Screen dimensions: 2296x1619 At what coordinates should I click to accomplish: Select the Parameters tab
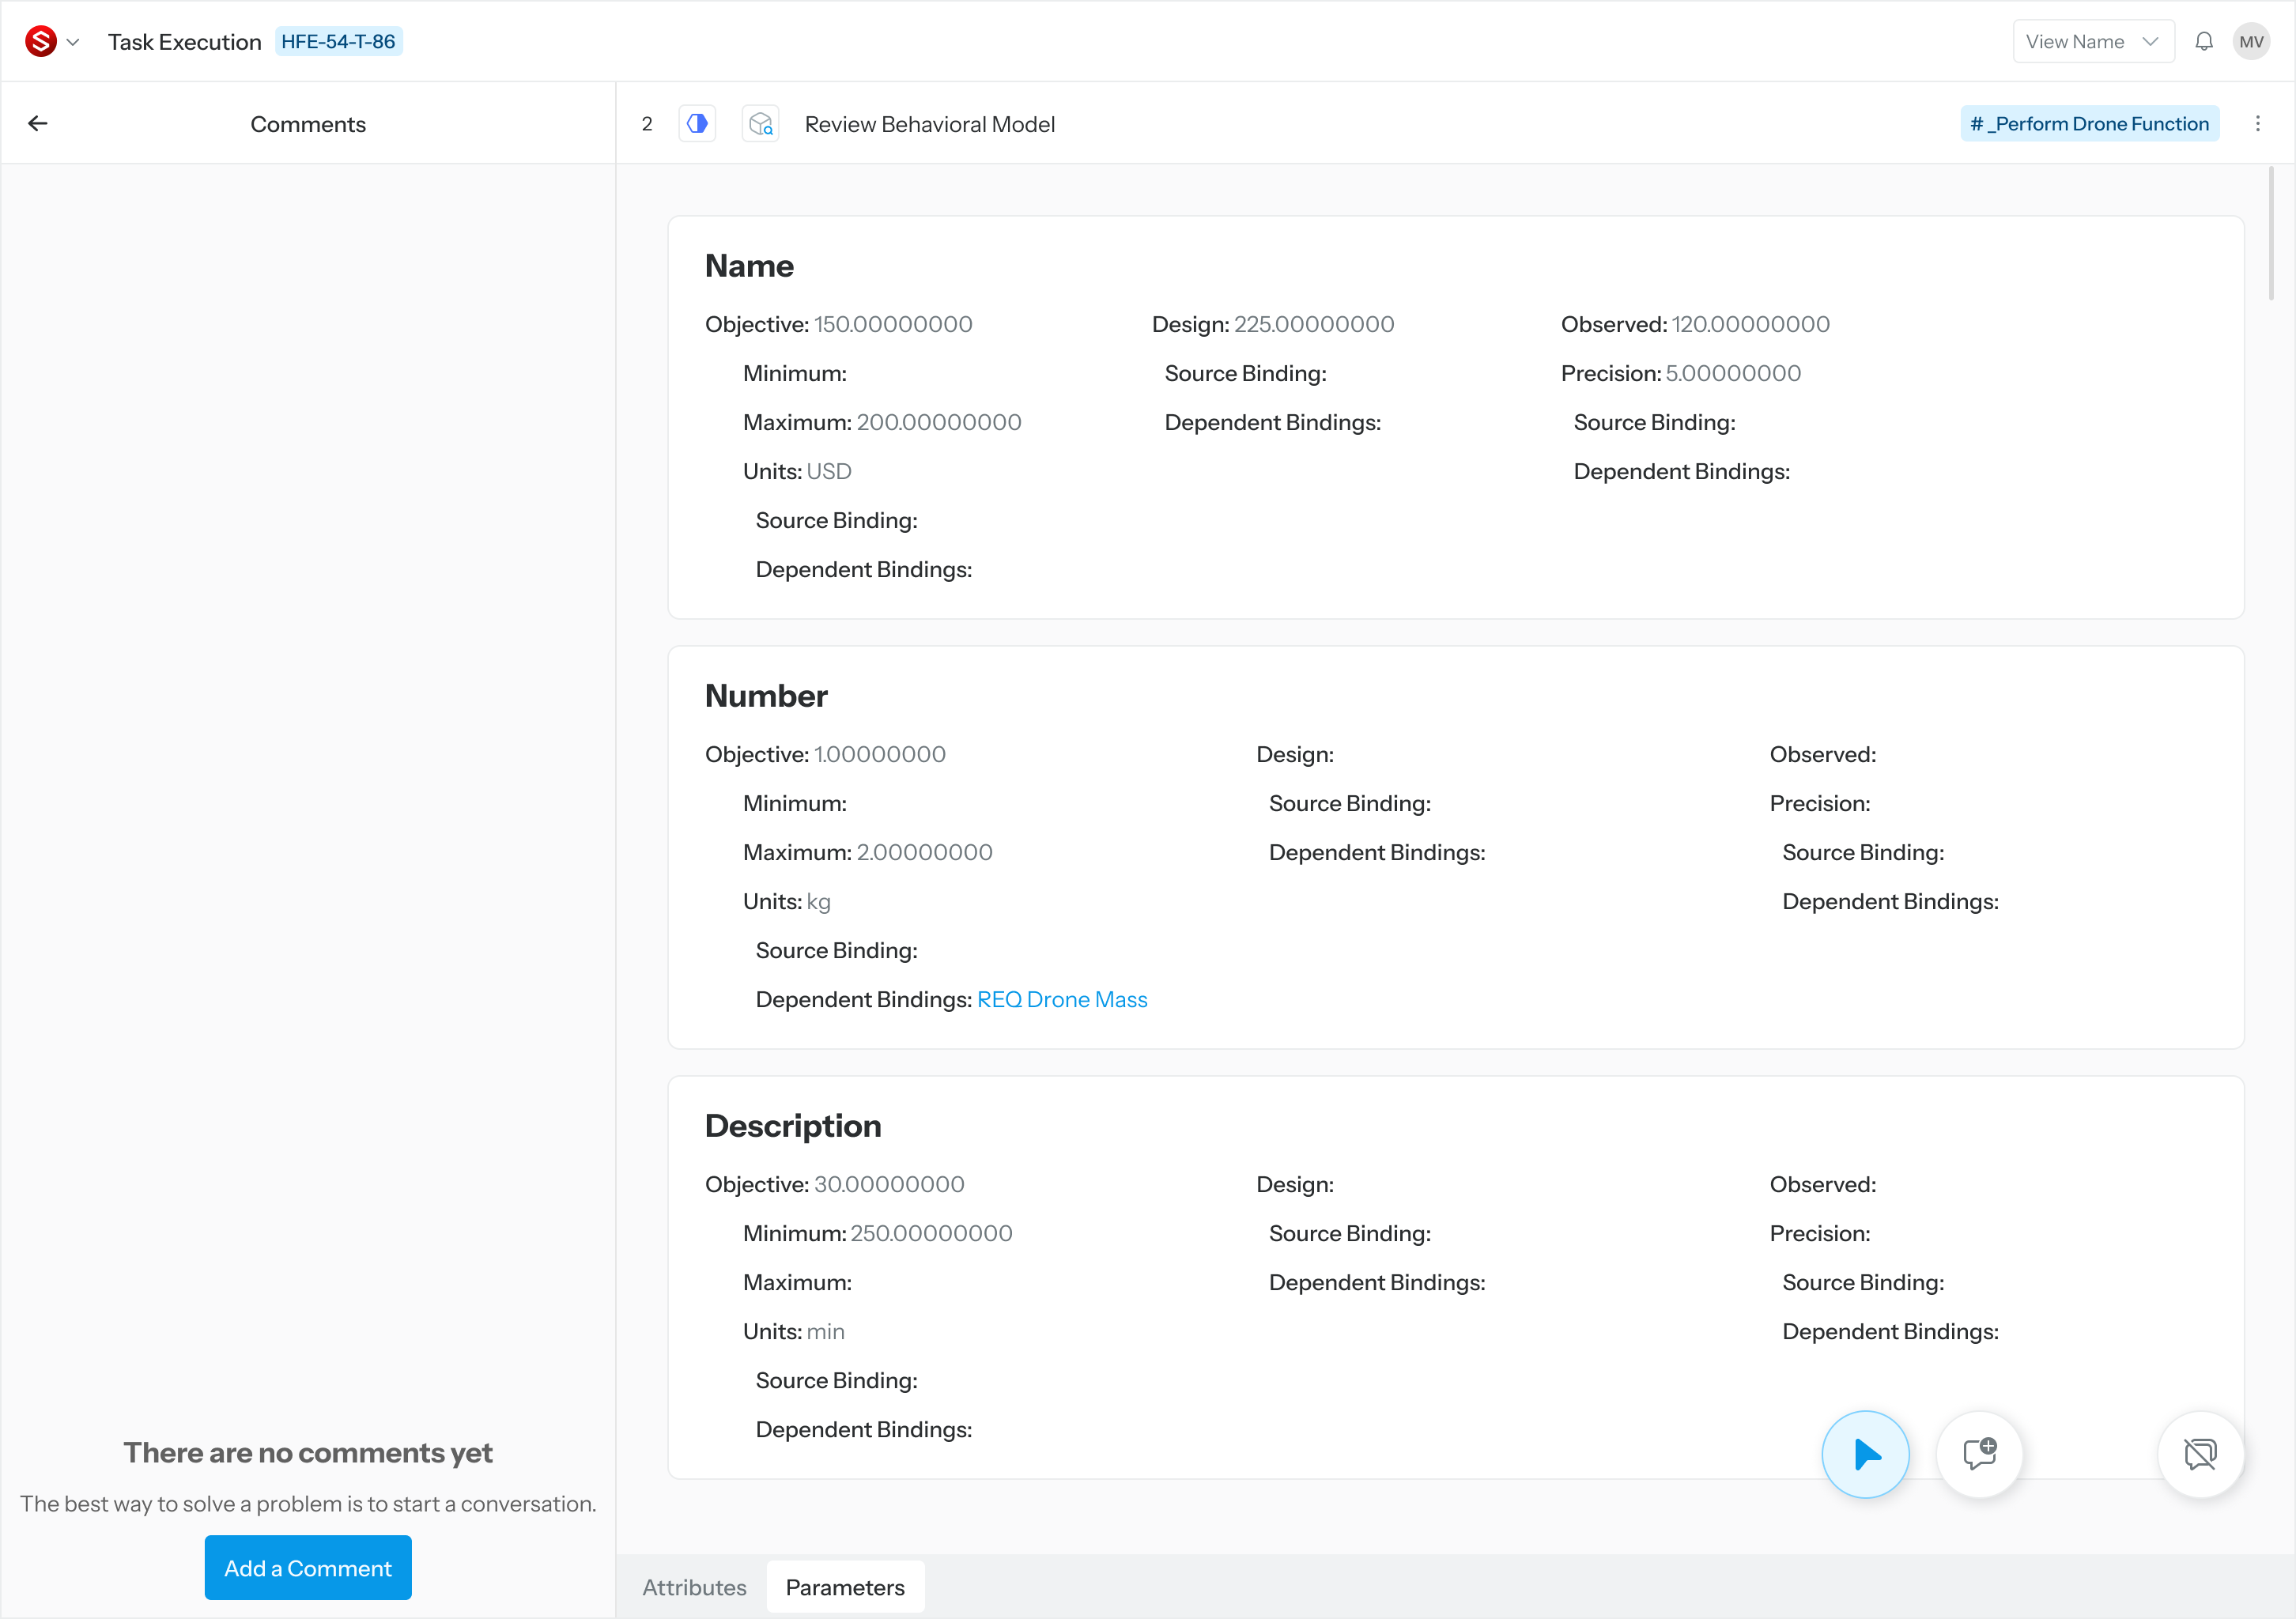[845, 1587]
